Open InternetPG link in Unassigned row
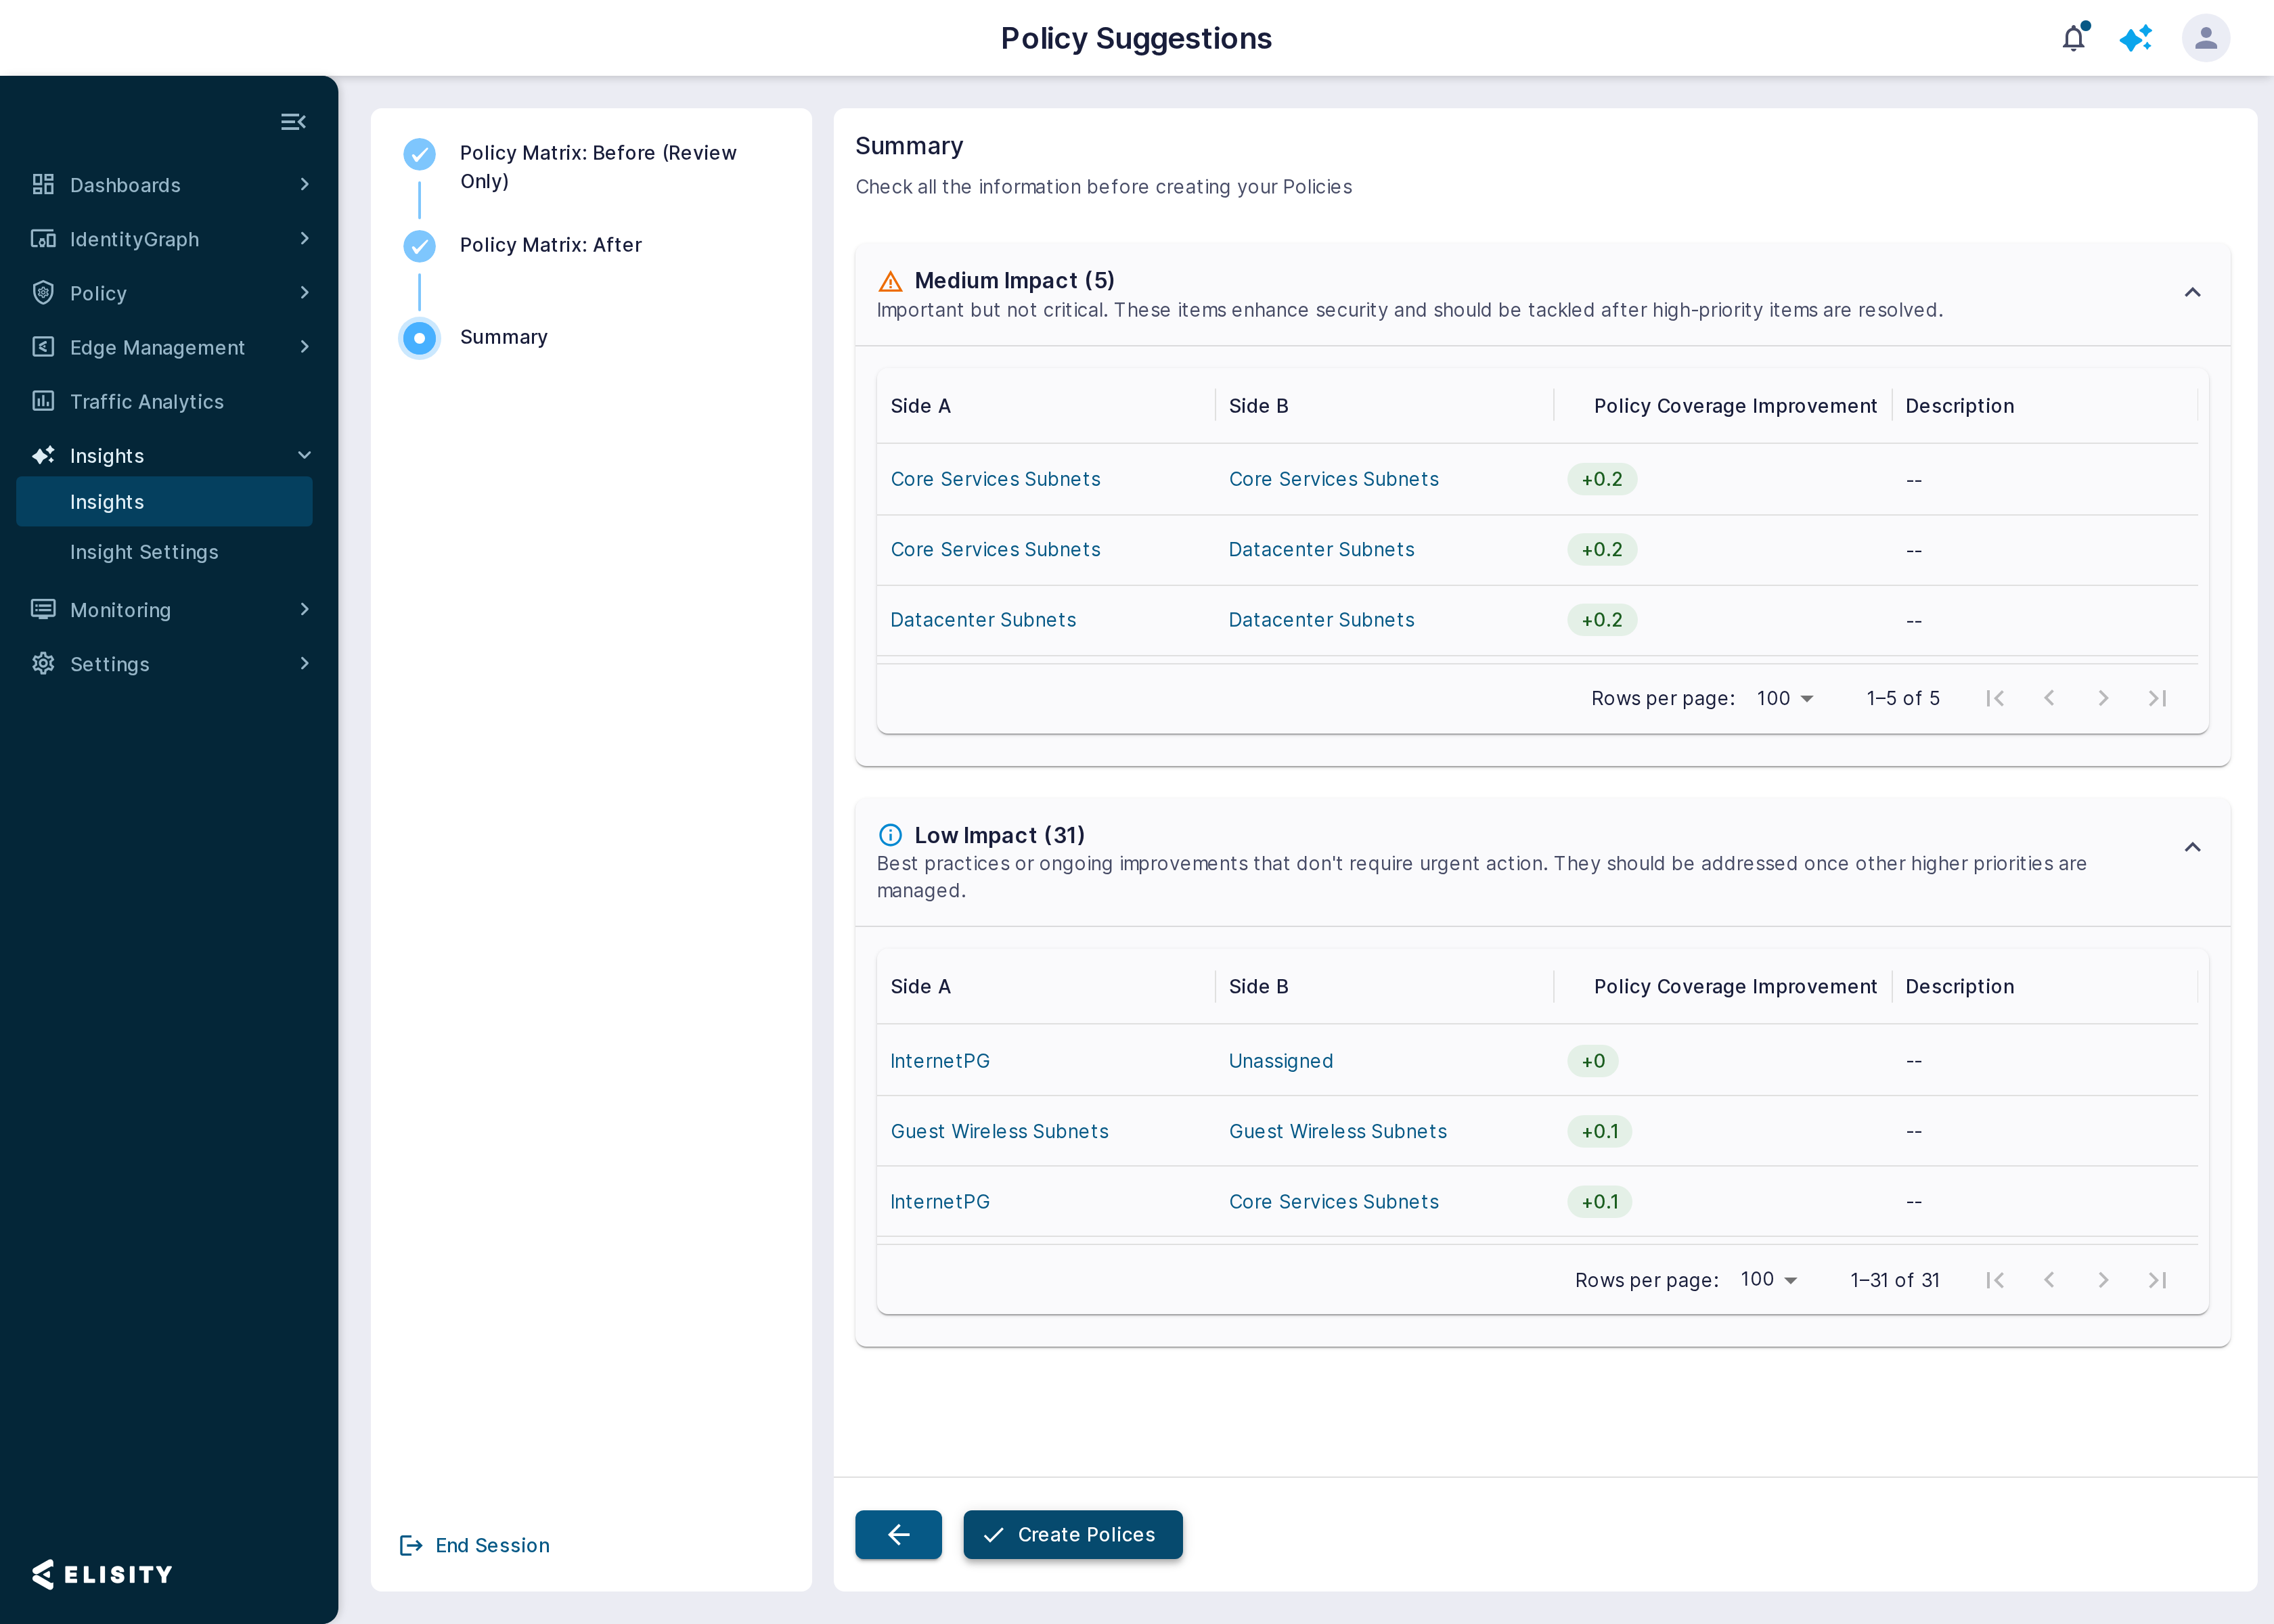This screenshot has width=2274, height=1624. (940, 1060)
